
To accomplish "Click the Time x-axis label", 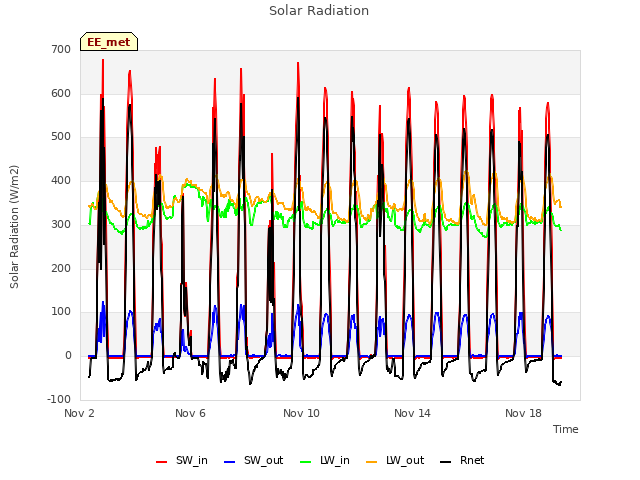I will click(x=566, y=429).
